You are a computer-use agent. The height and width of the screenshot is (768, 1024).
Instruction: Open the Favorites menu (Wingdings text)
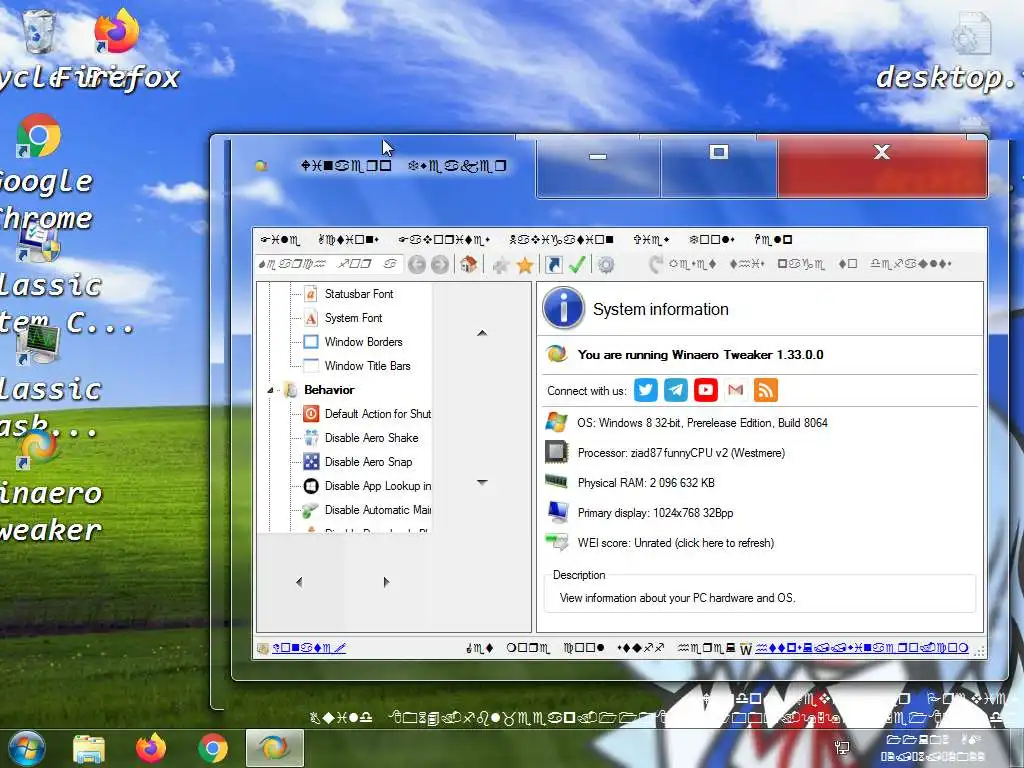[x=444, y=240]
